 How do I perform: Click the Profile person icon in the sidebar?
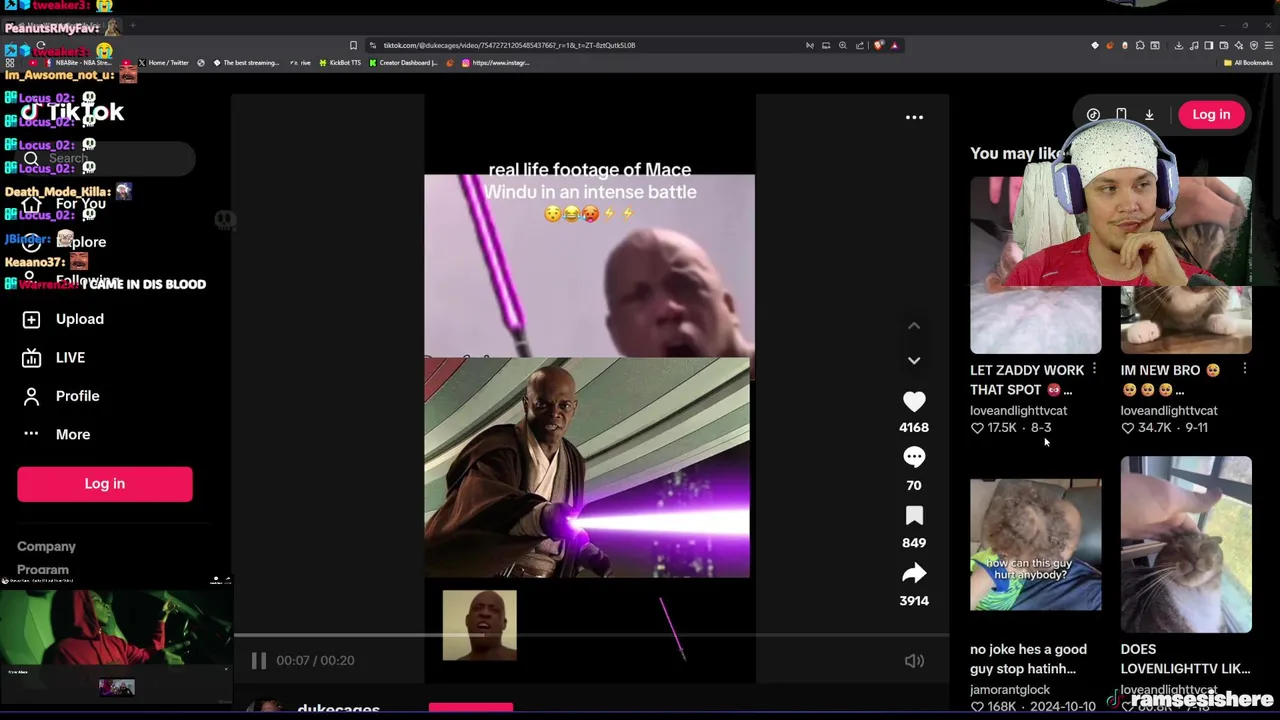coord(31,396)
